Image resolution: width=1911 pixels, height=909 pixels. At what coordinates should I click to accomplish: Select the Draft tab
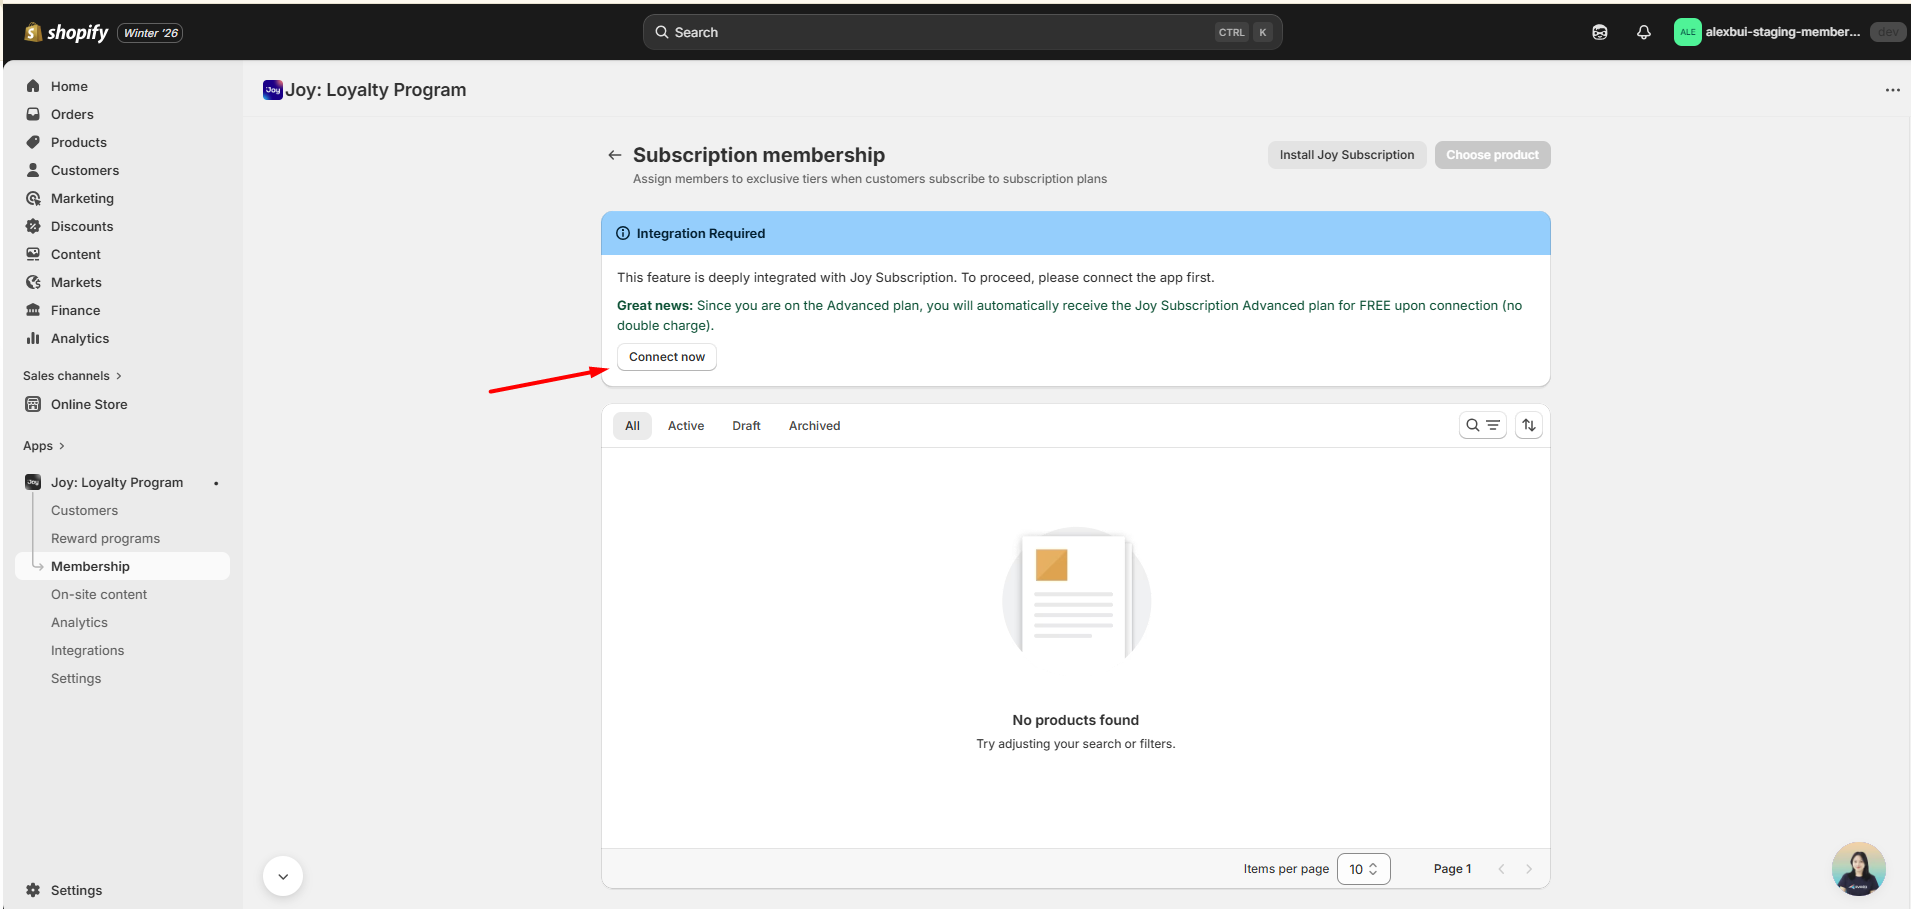coord(746,426)
